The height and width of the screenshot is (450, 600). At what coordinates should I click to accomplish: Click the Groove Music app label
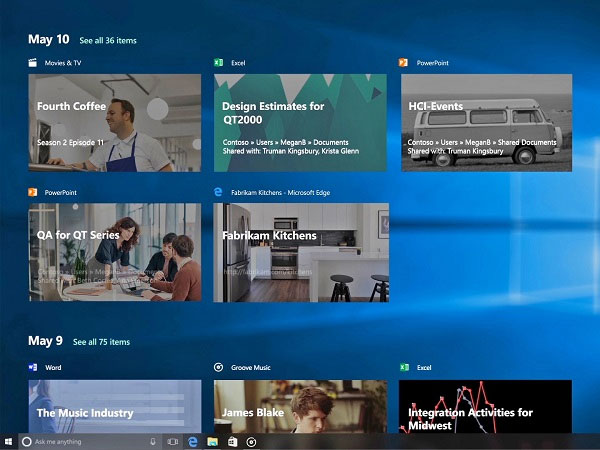[x=251, y=368]
